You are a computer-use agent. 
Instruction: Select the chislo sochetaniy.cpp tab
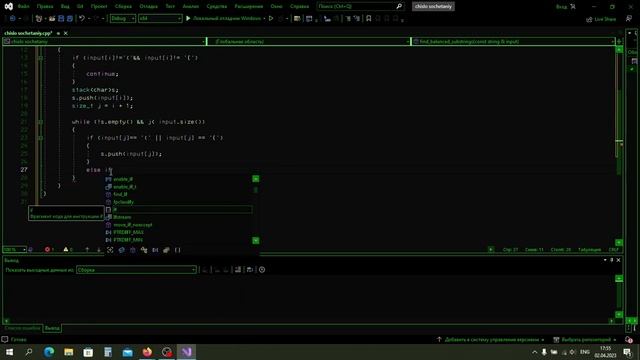tap(28, 33)
